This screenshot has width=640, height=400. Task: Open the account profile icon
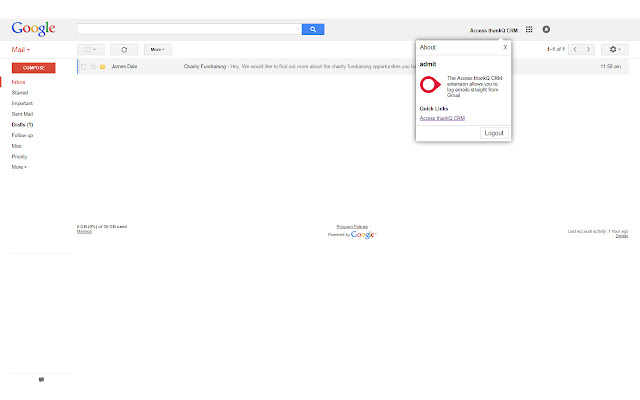coord(546,29)
